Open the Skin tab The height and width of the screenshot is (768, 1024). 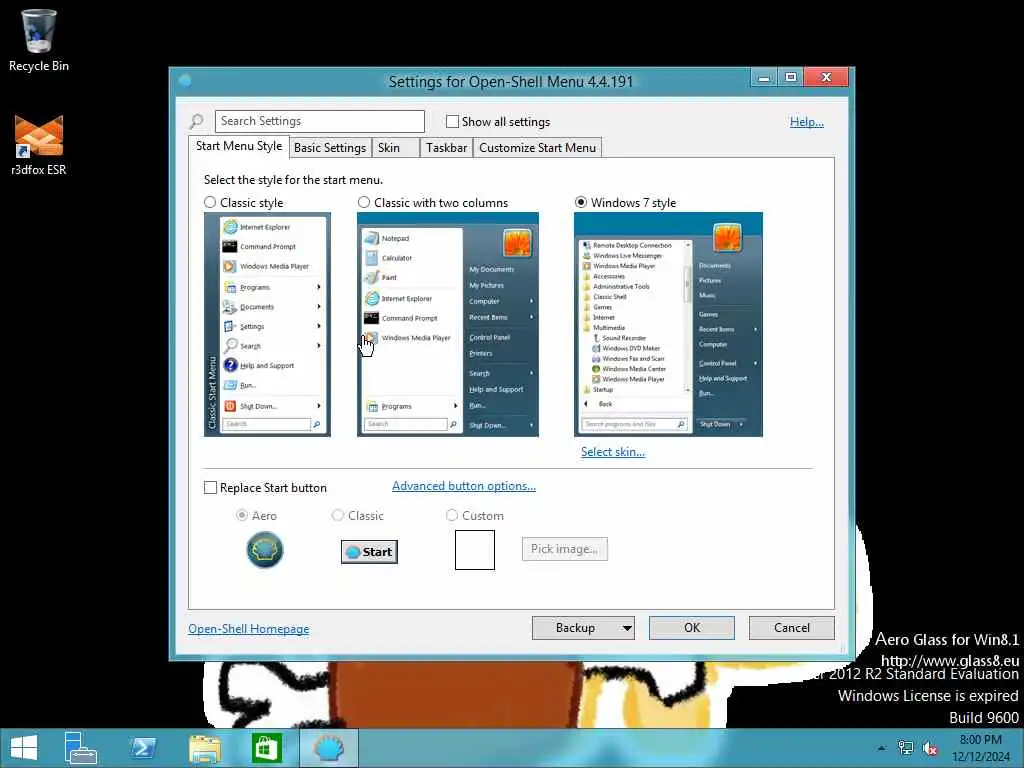pos(396,148)
